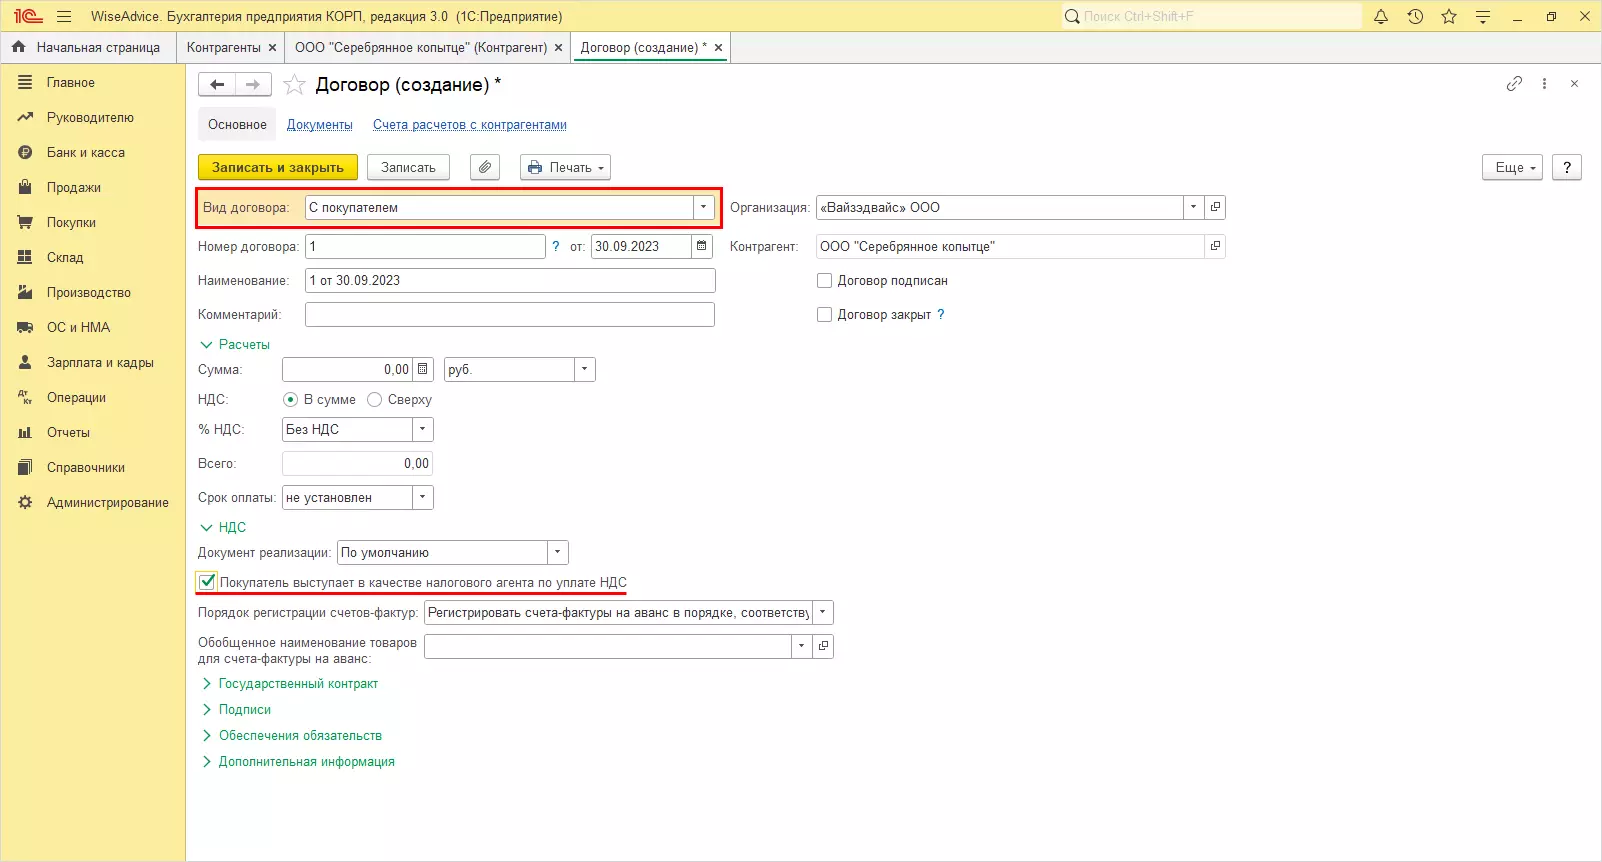Open the main hamburger menu in title bar

(64, 16)
